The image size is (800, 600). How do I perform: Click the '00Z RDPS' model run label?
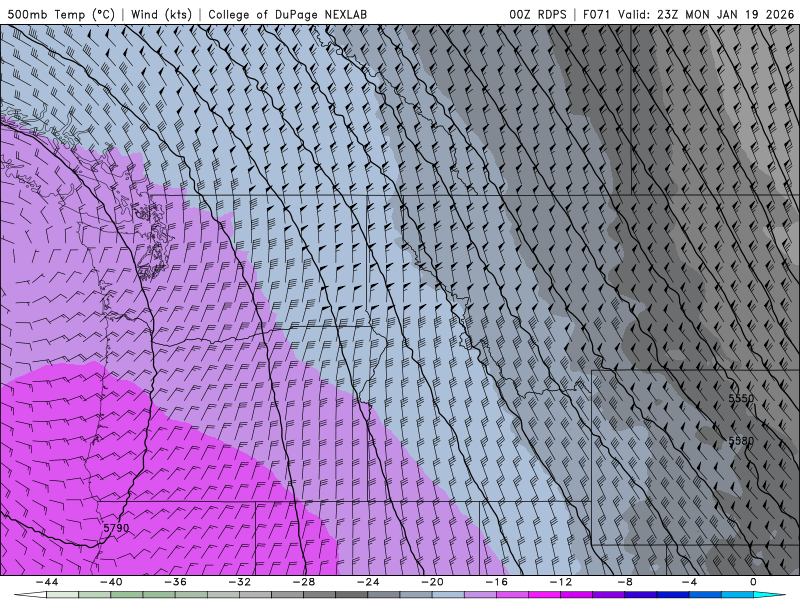pos(538,14)
